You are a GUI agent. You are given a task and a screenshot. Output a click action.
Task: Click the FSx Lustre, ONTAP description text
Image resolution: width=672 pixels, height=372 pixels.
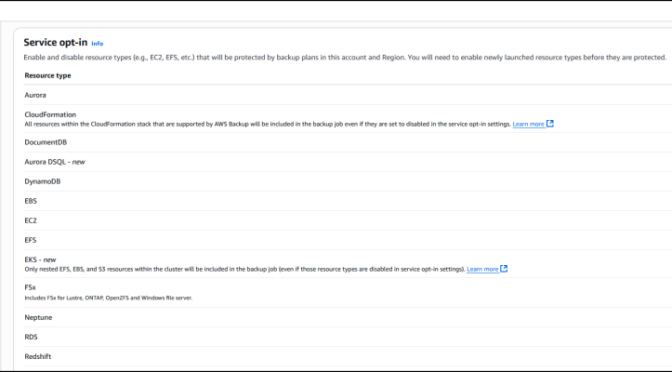[108, 298]
